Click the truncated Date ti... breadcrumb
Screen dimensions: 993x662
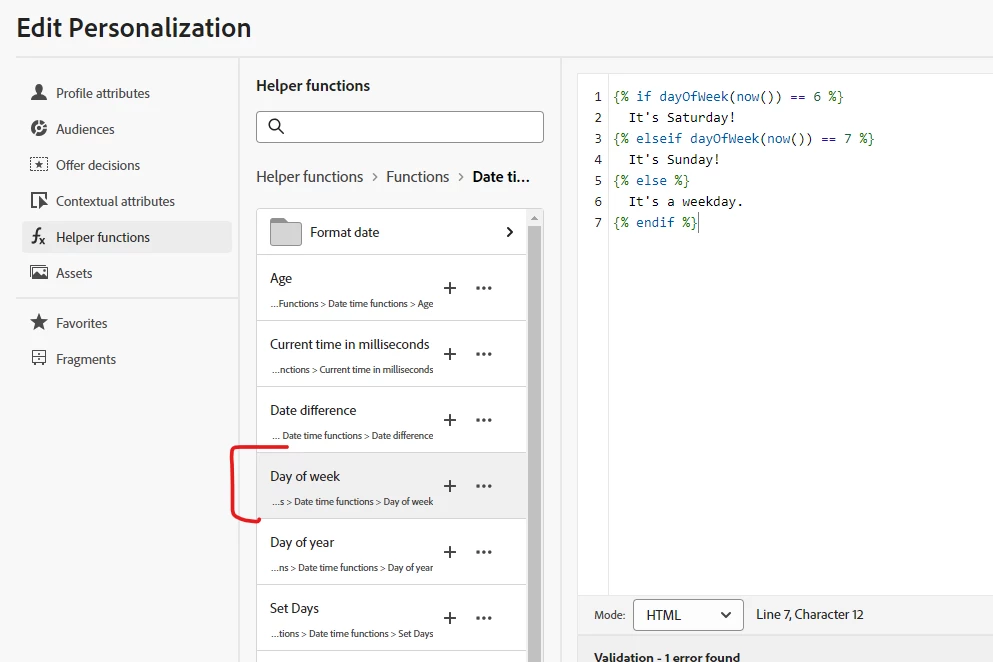coord(501,177)
